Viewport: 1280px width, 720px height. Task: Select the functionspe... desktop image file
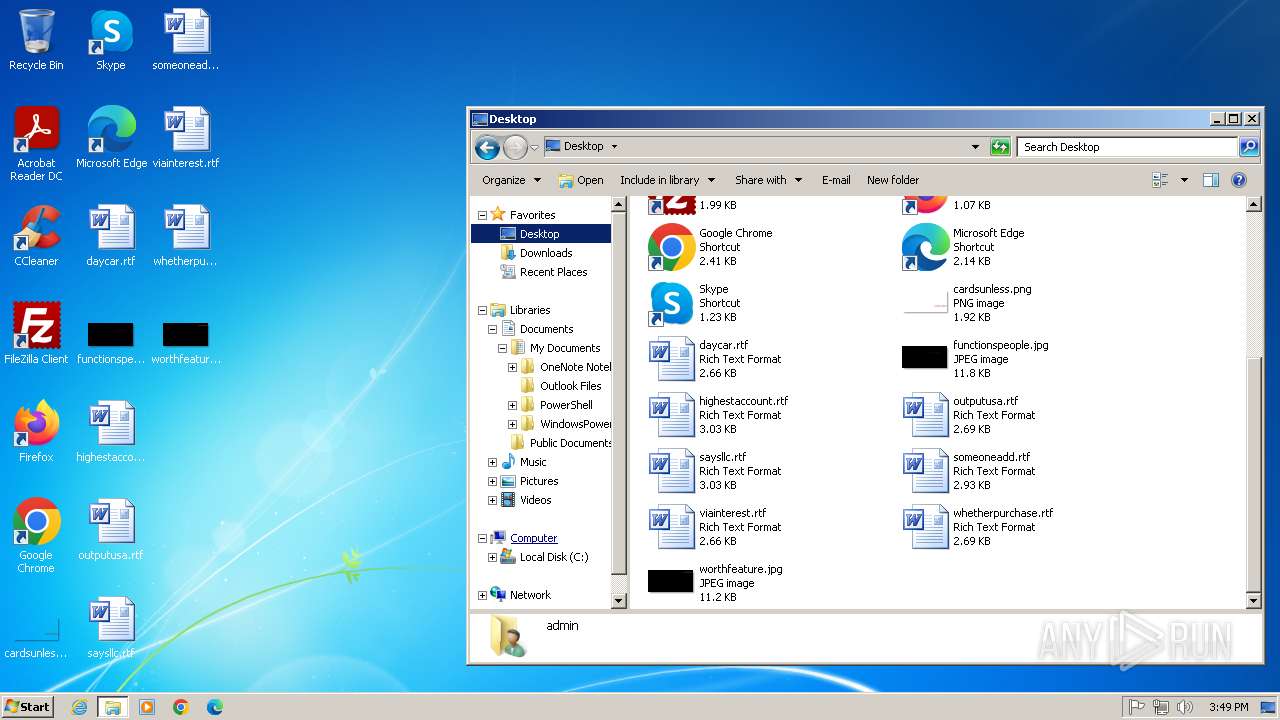point(111,343)
